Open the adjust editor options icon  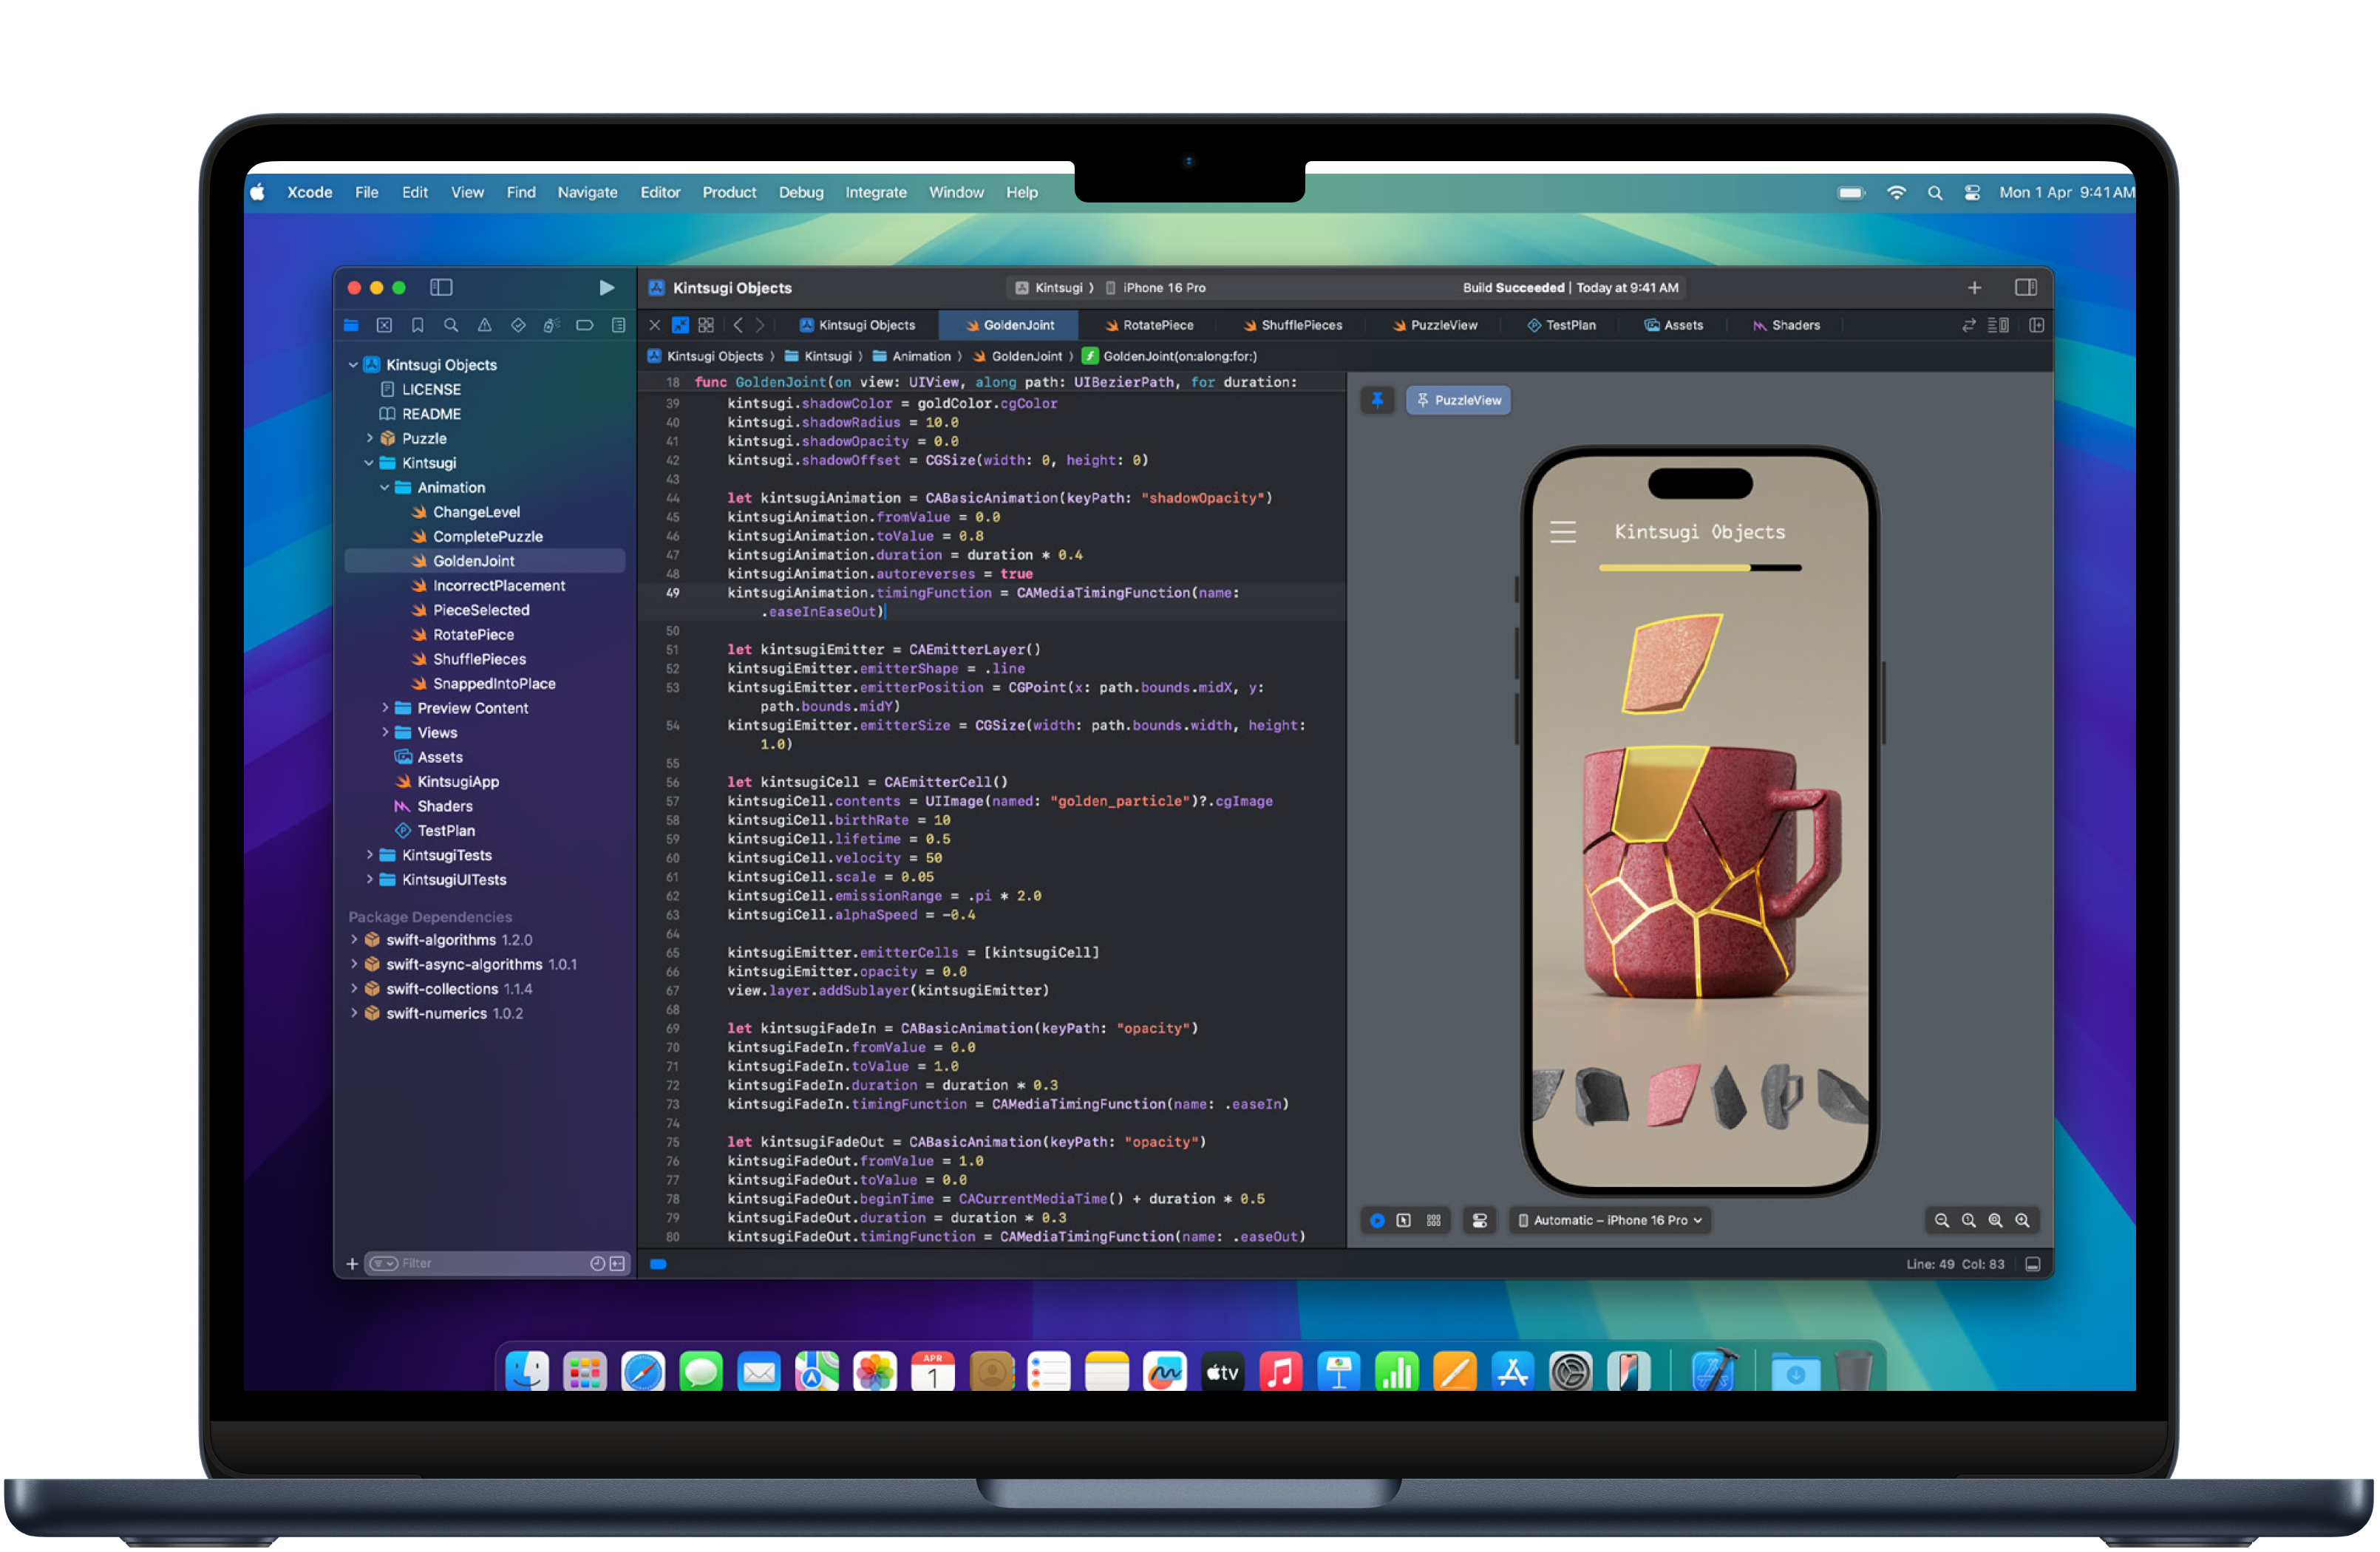pyautogui.click(x=1998, y=325)
